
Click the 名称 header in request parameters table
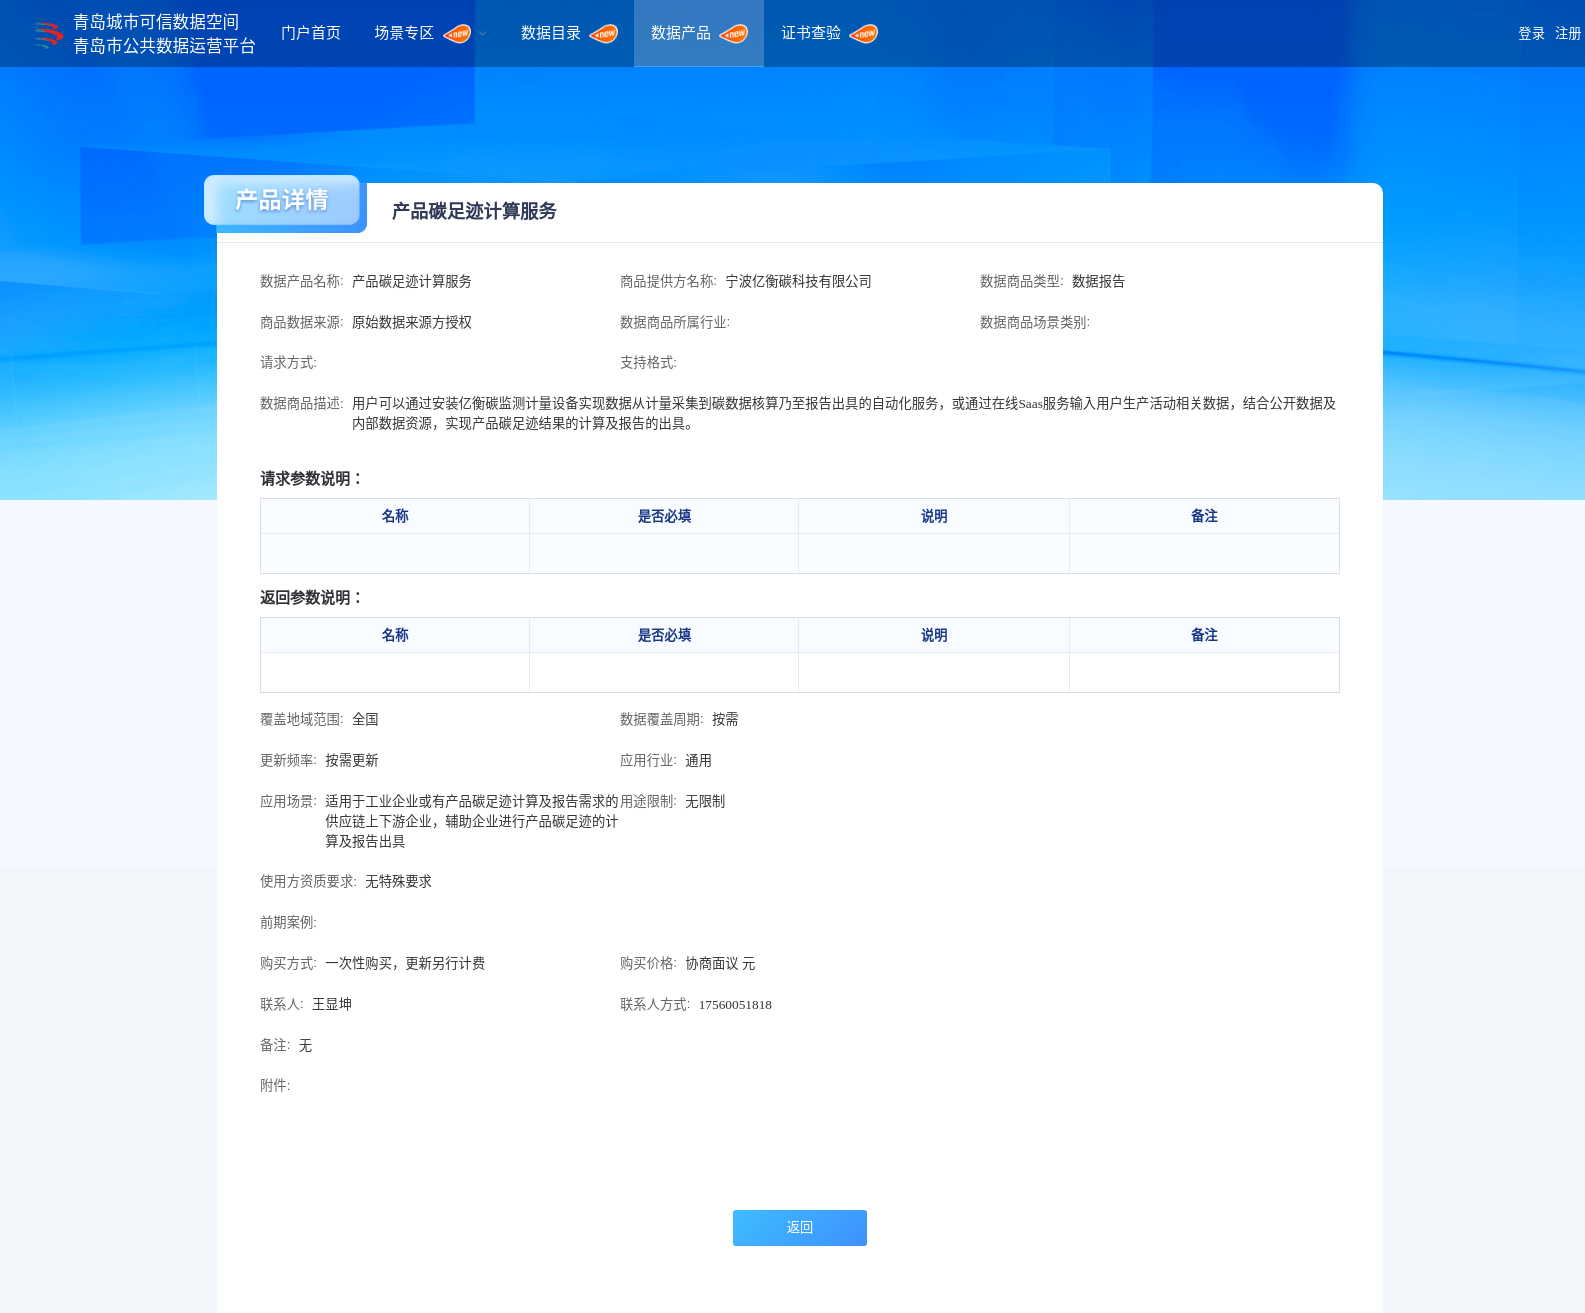pyautogui.click(x=395, y=516)
